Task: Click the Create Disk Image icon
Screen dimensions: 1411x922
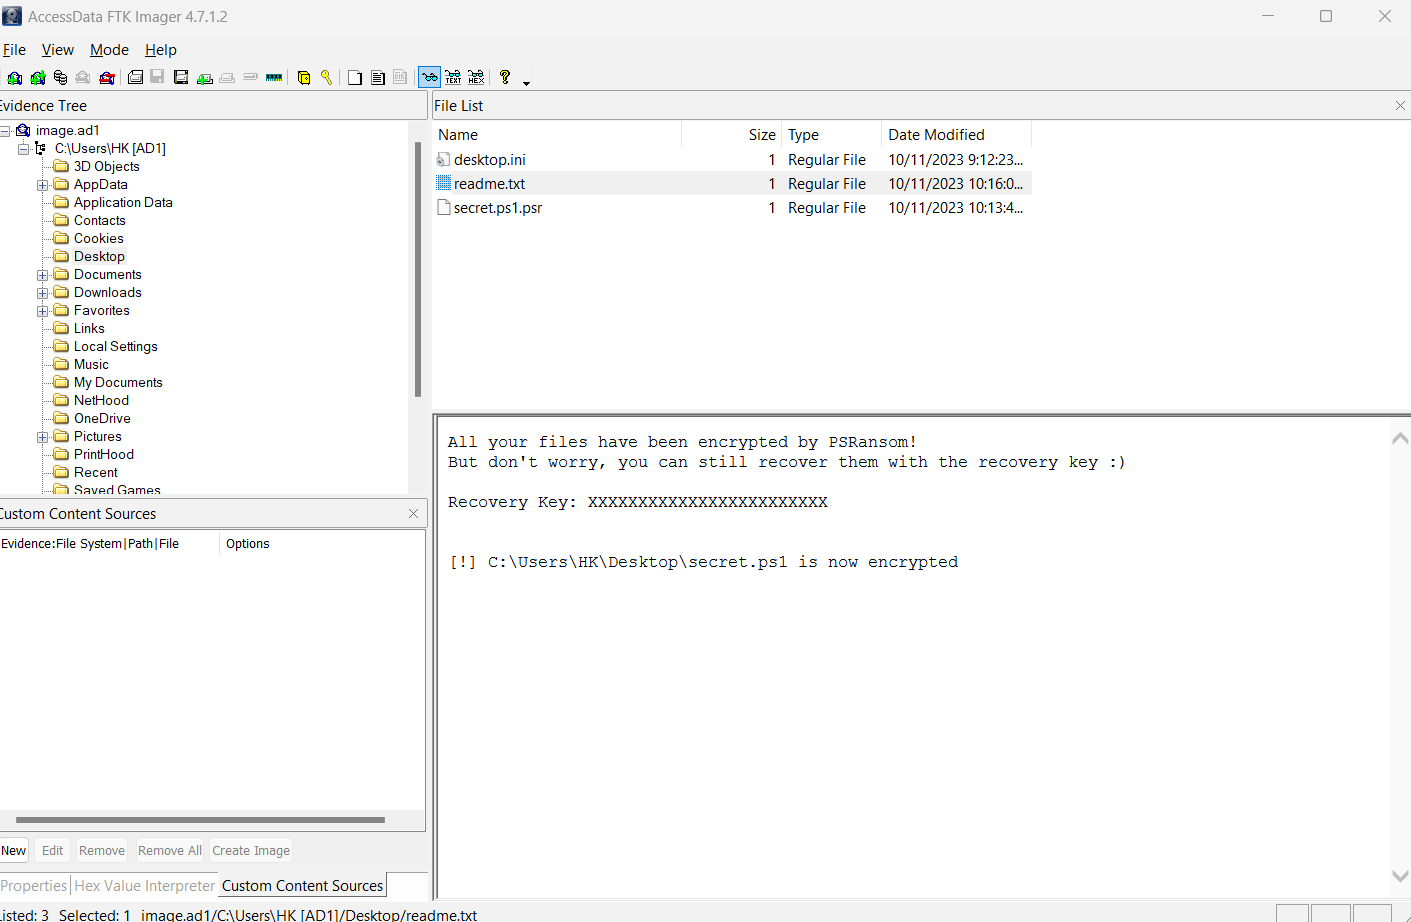Action: (x=135, y=78)
